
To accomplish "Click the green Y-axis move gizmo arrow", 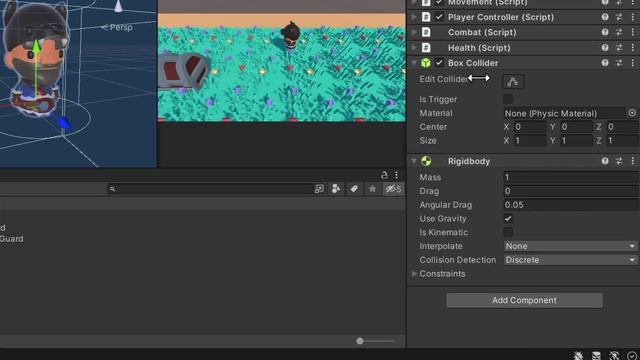I will tap(36, 45).
